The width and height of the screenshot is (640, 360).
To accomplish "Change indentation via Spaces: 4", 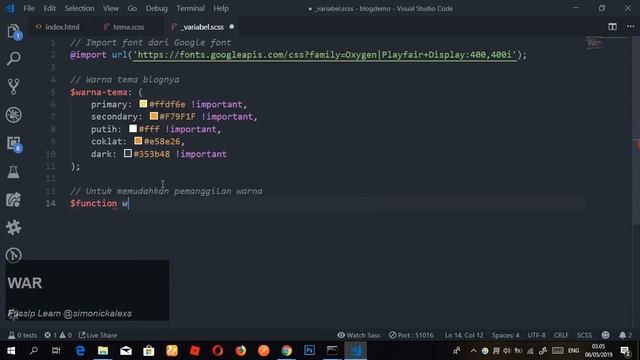I will [x=505, y=335].
